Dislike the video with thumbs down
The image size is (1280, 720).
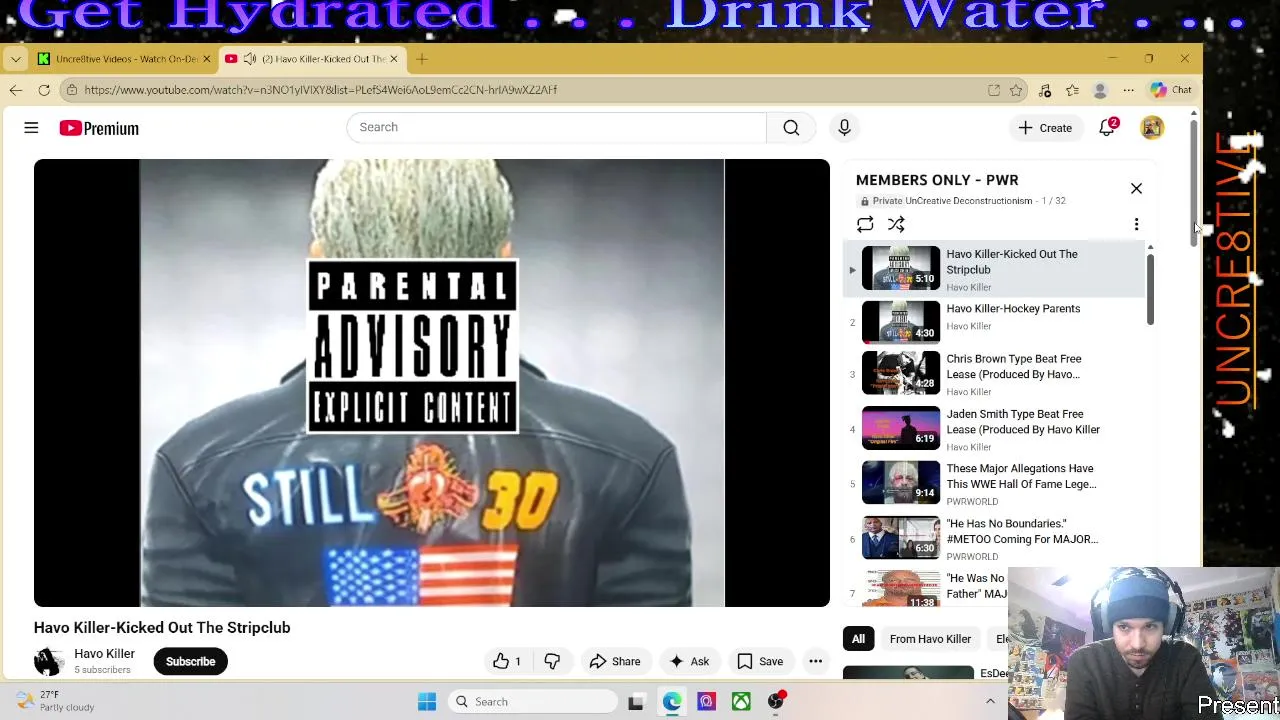[x=552, y=661]
